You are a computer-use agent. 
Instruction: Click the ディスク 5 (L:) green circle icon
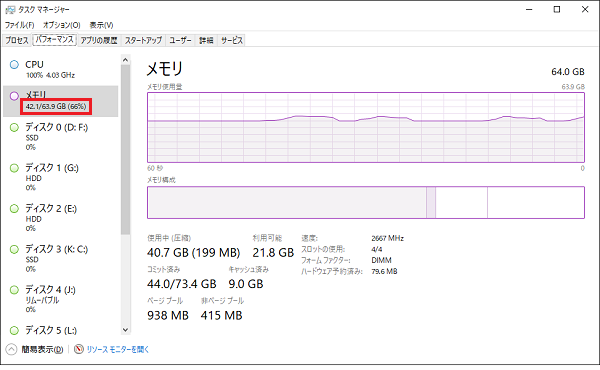[x=14, y=330]
